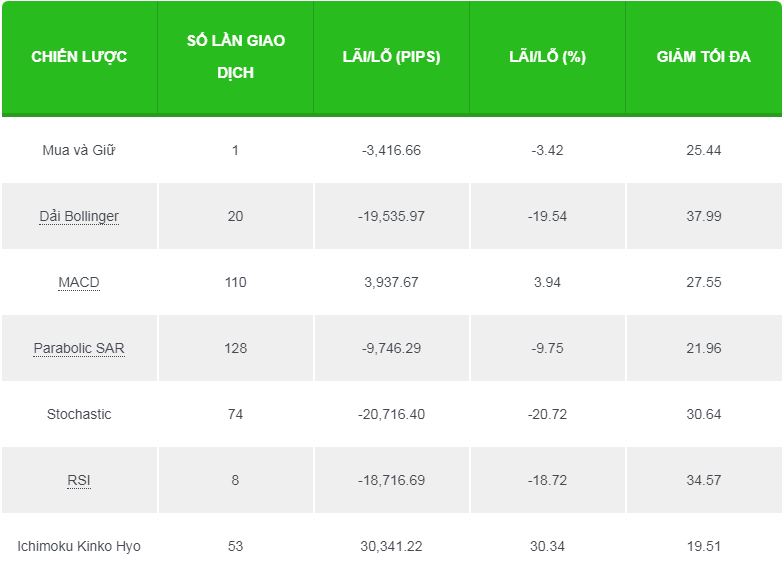Click the CHIẾN LƯỢC column header
The width and height of the screenshot is (784, 578).
79,57
